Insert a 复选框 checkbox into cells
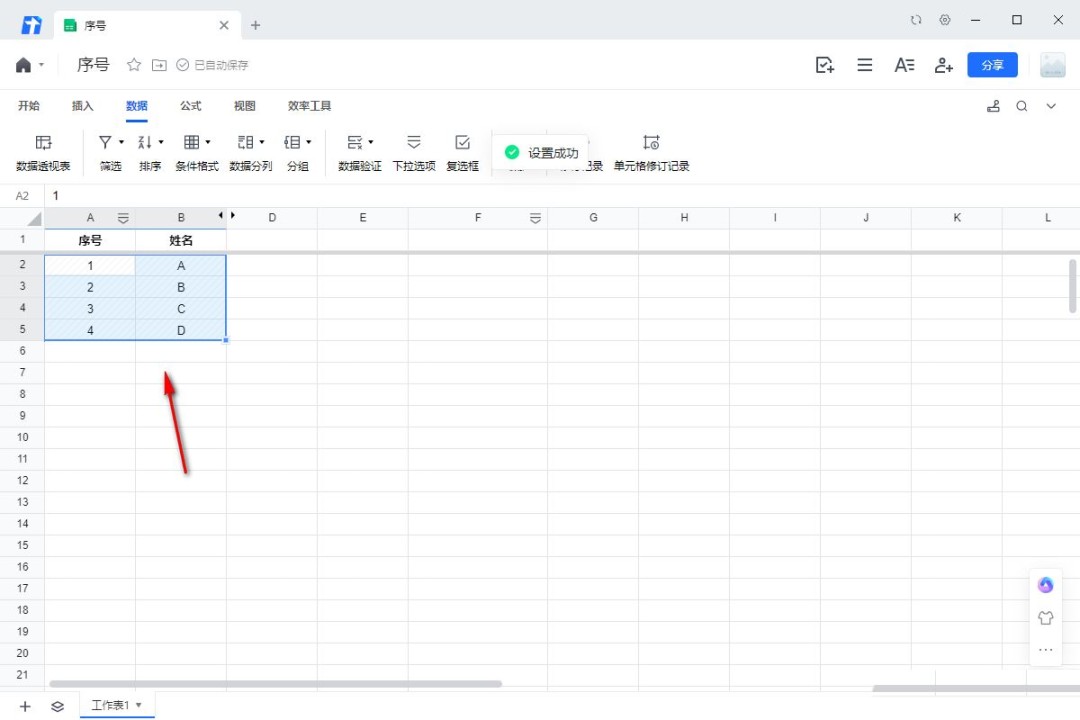Screen dimensions: 1080x720 pos(462,153)
